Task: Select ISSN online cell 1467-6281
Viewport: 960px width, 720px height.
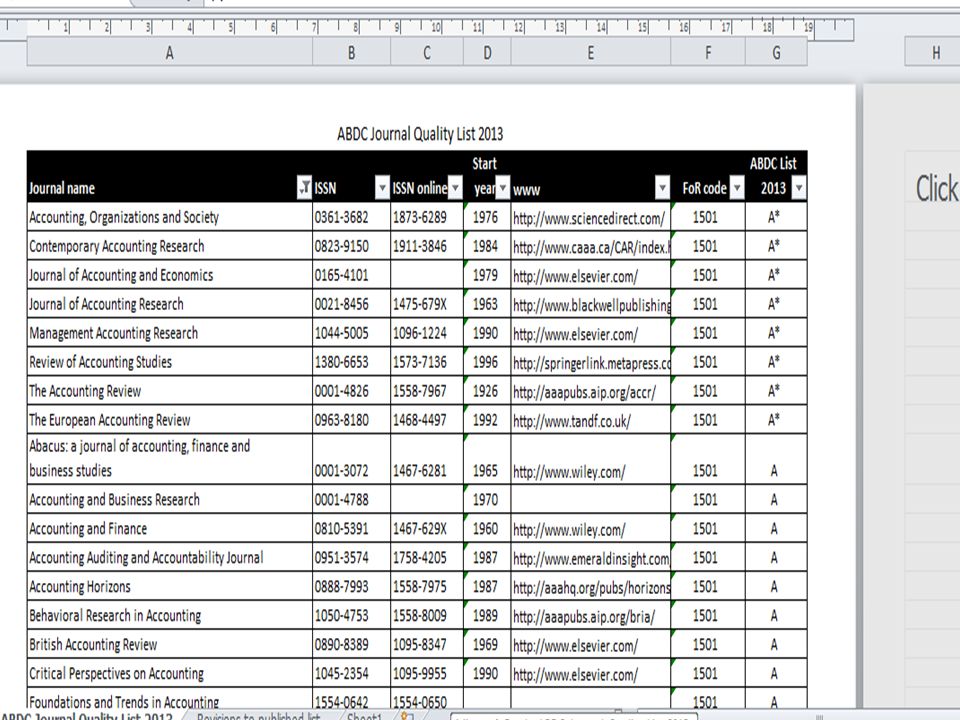Action: pyautogui.click(x=427, y=459)
